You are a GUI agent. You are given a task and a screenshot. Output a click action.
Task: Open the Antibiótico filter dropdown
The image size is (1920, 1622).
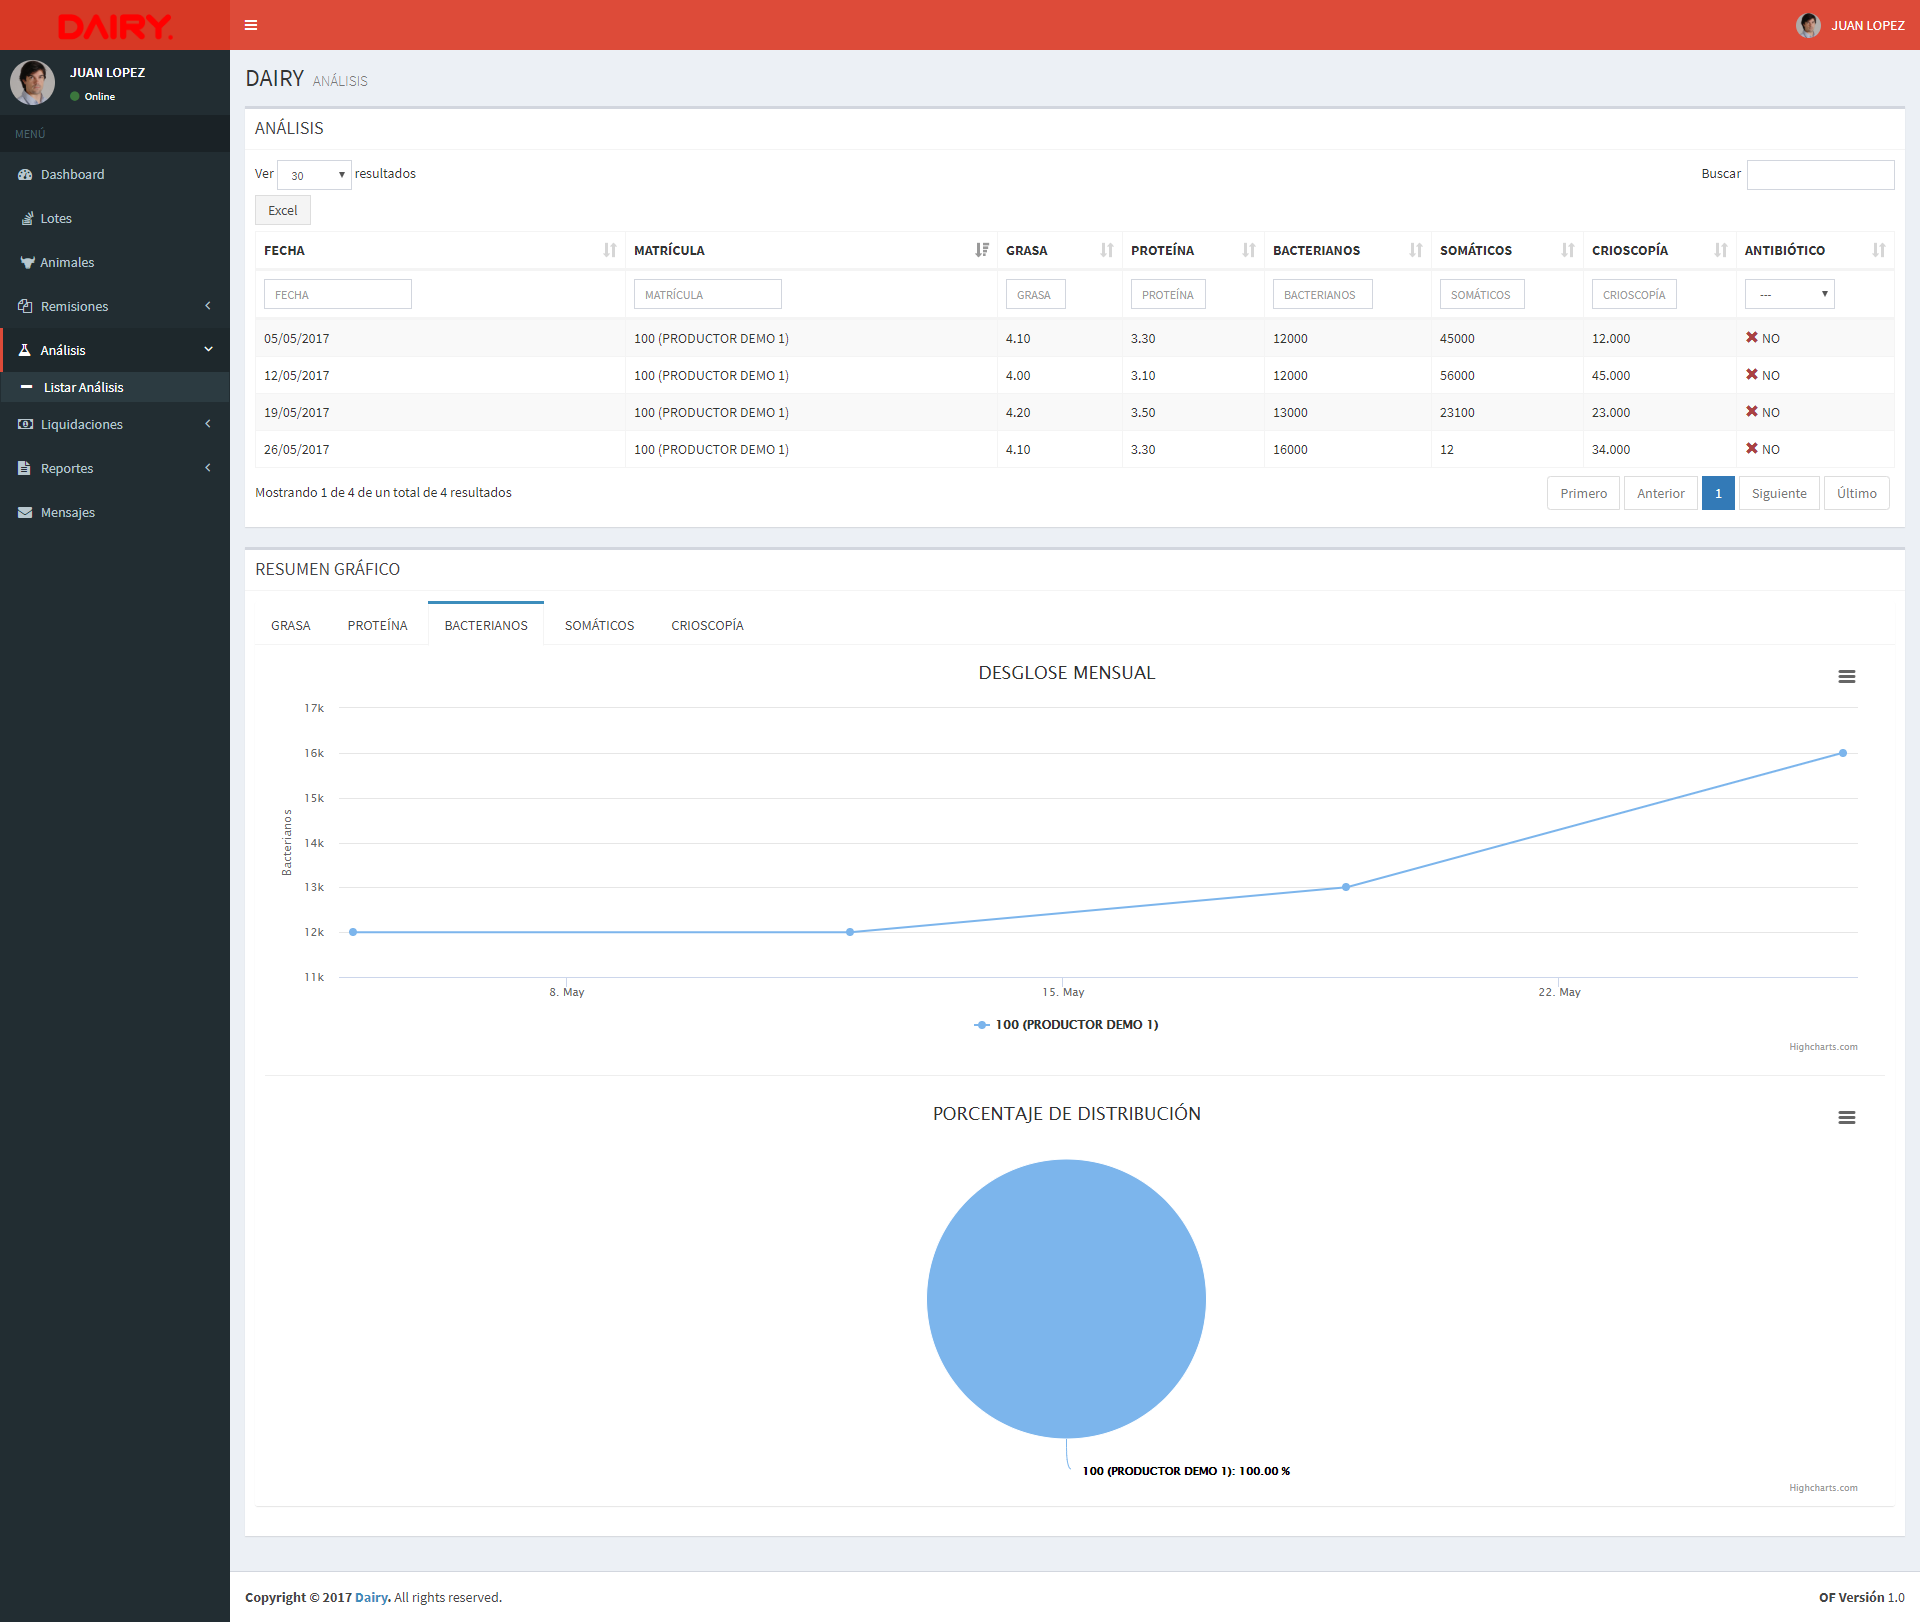tap(1789, 294)
